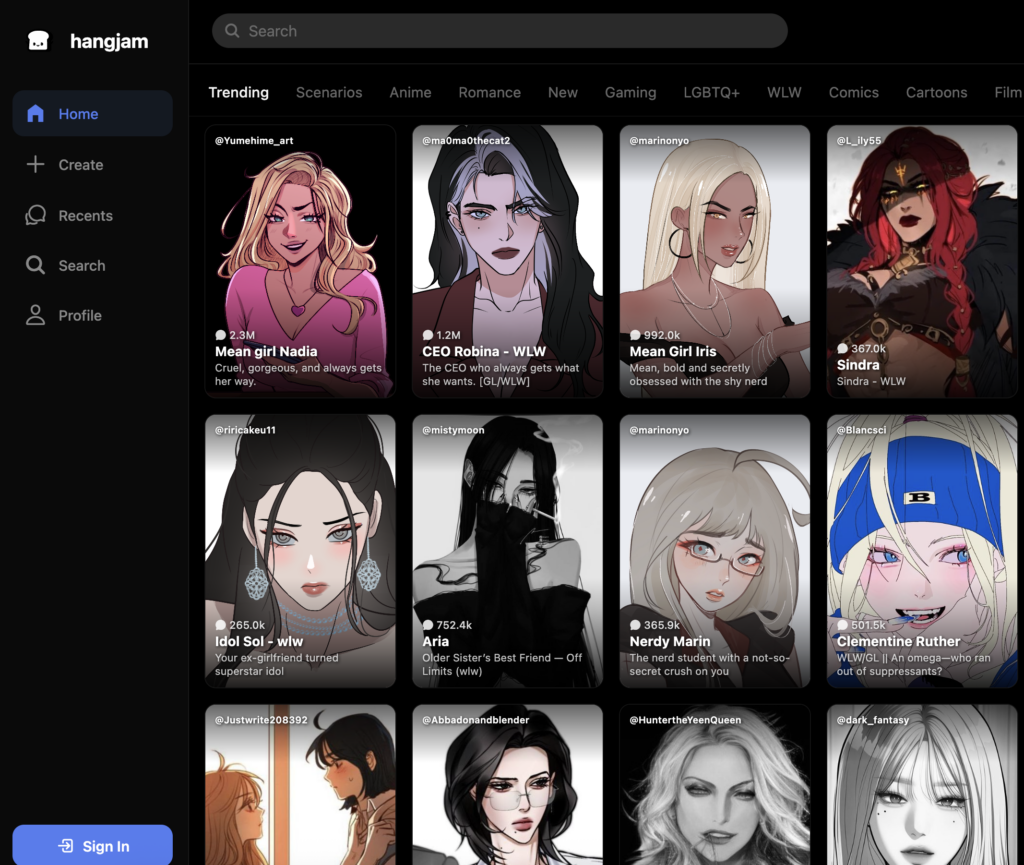
Task: Open the CEO Robina - WLW character card
Action: click(x=507, y=260)
